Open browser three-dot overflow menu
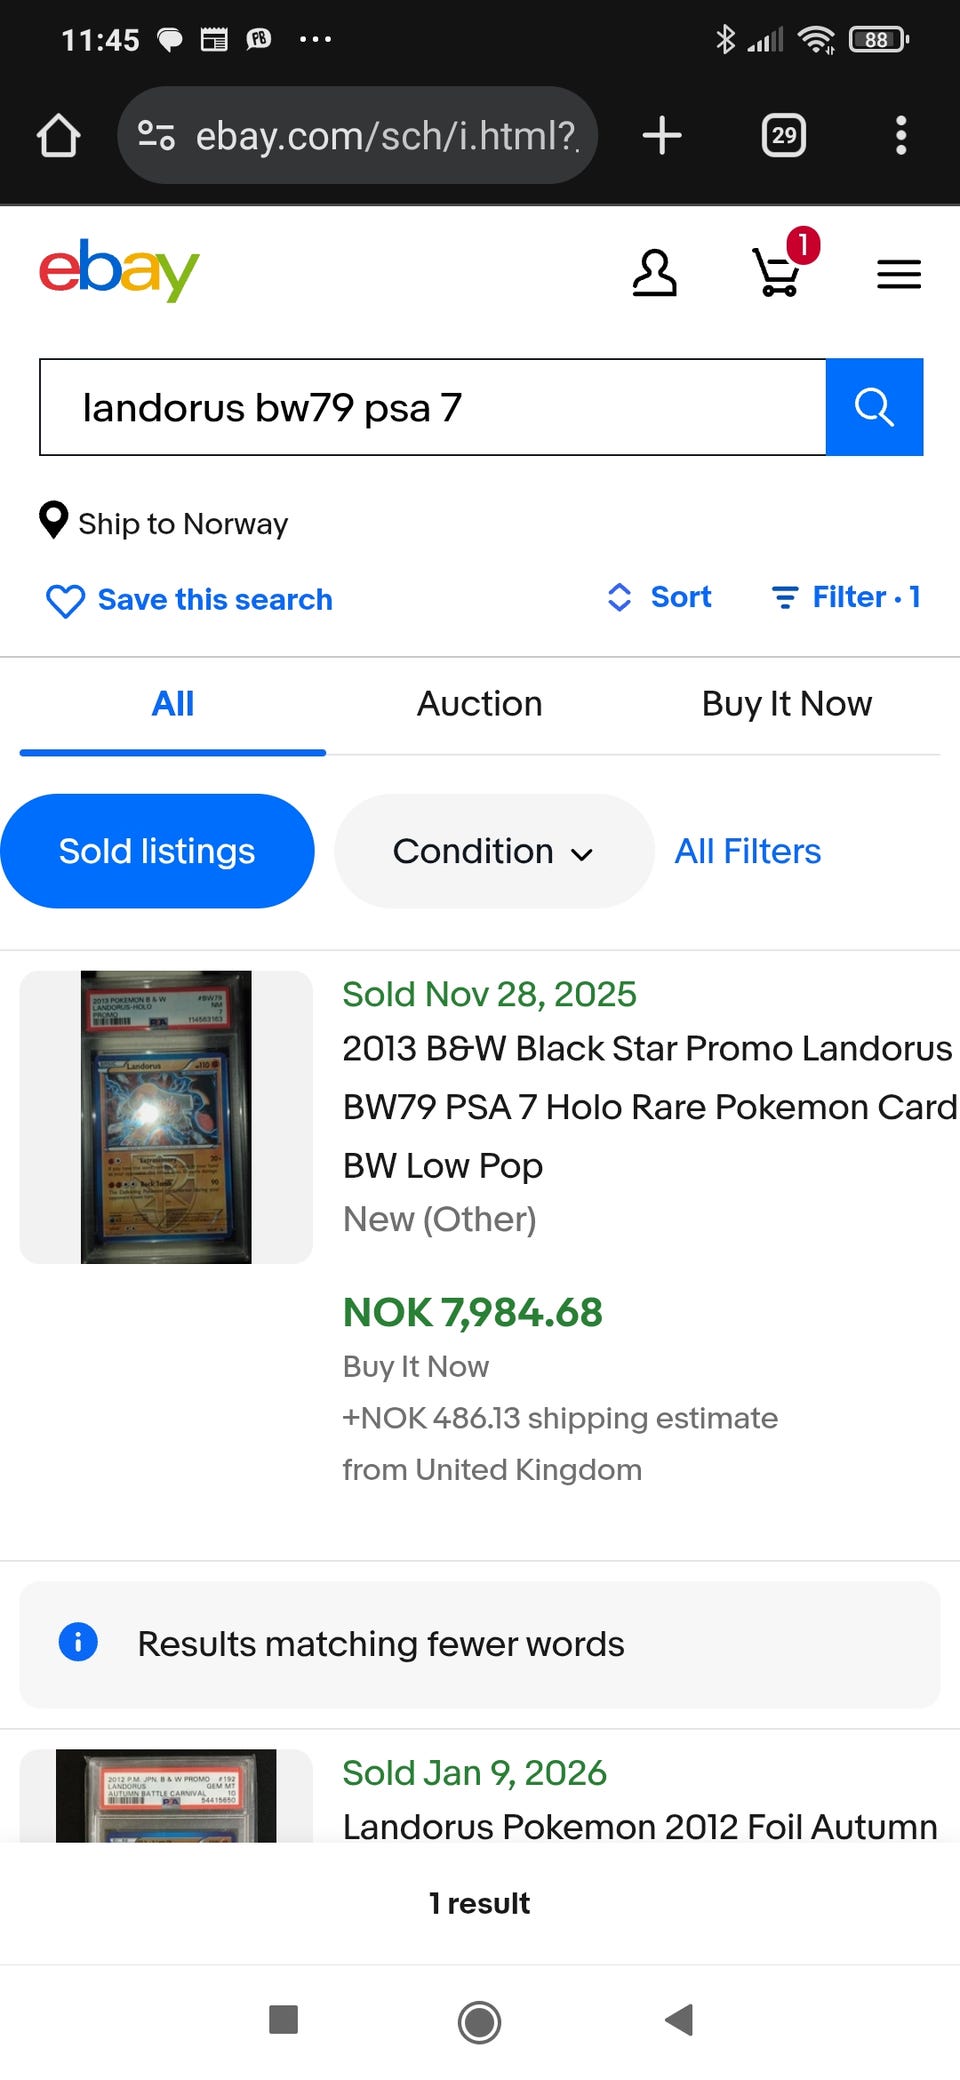 coord(900,135)
